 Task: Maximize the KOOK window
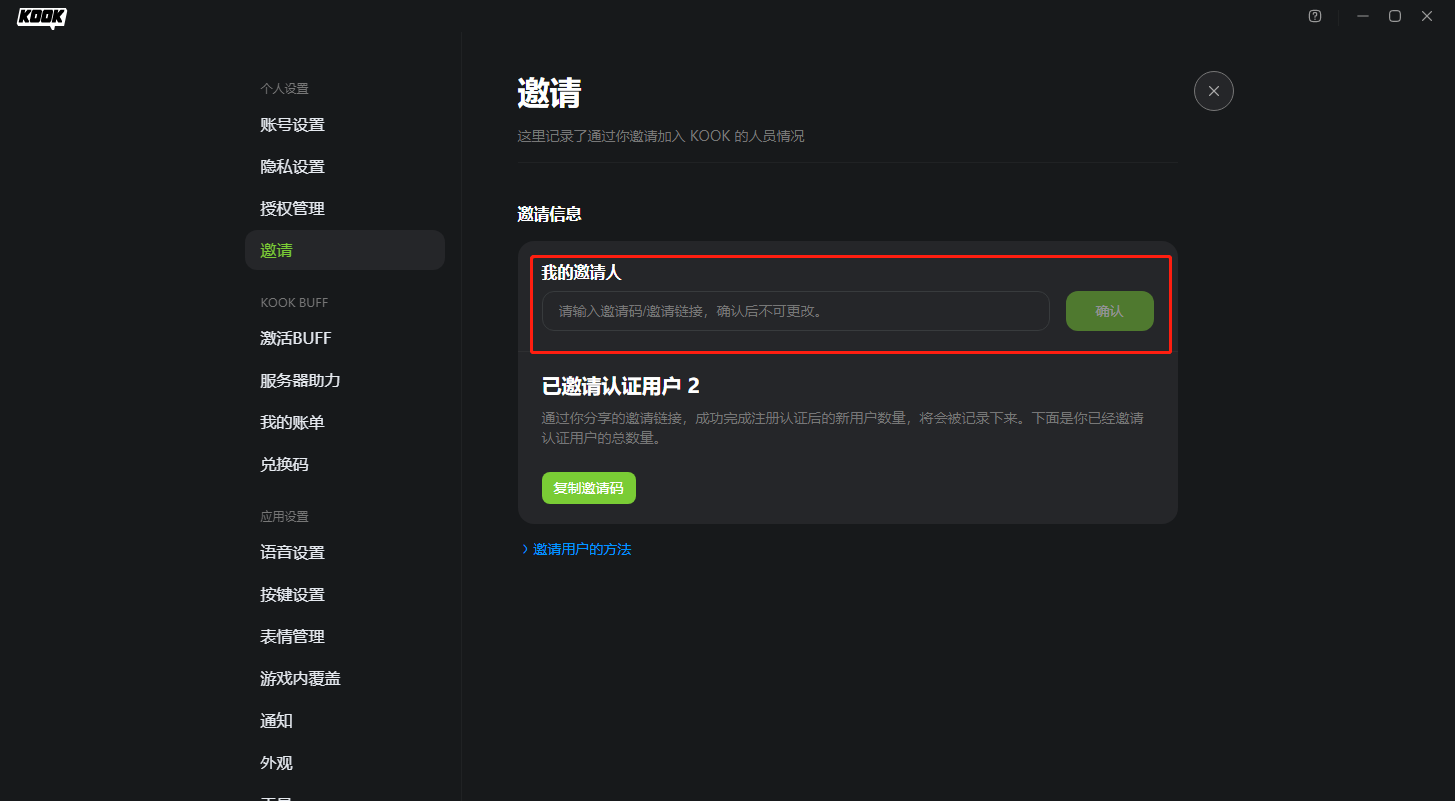tap(1395, 16)
